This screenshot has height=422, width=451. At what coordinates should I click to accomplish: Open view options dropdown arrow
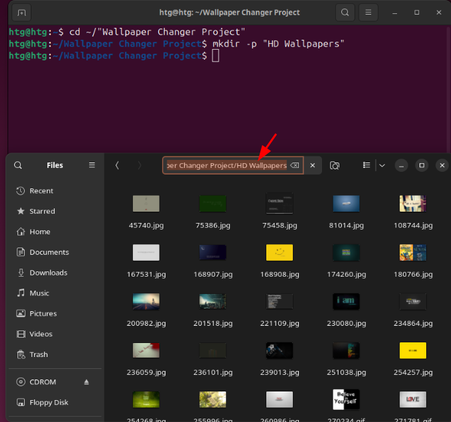coord(382,165)
